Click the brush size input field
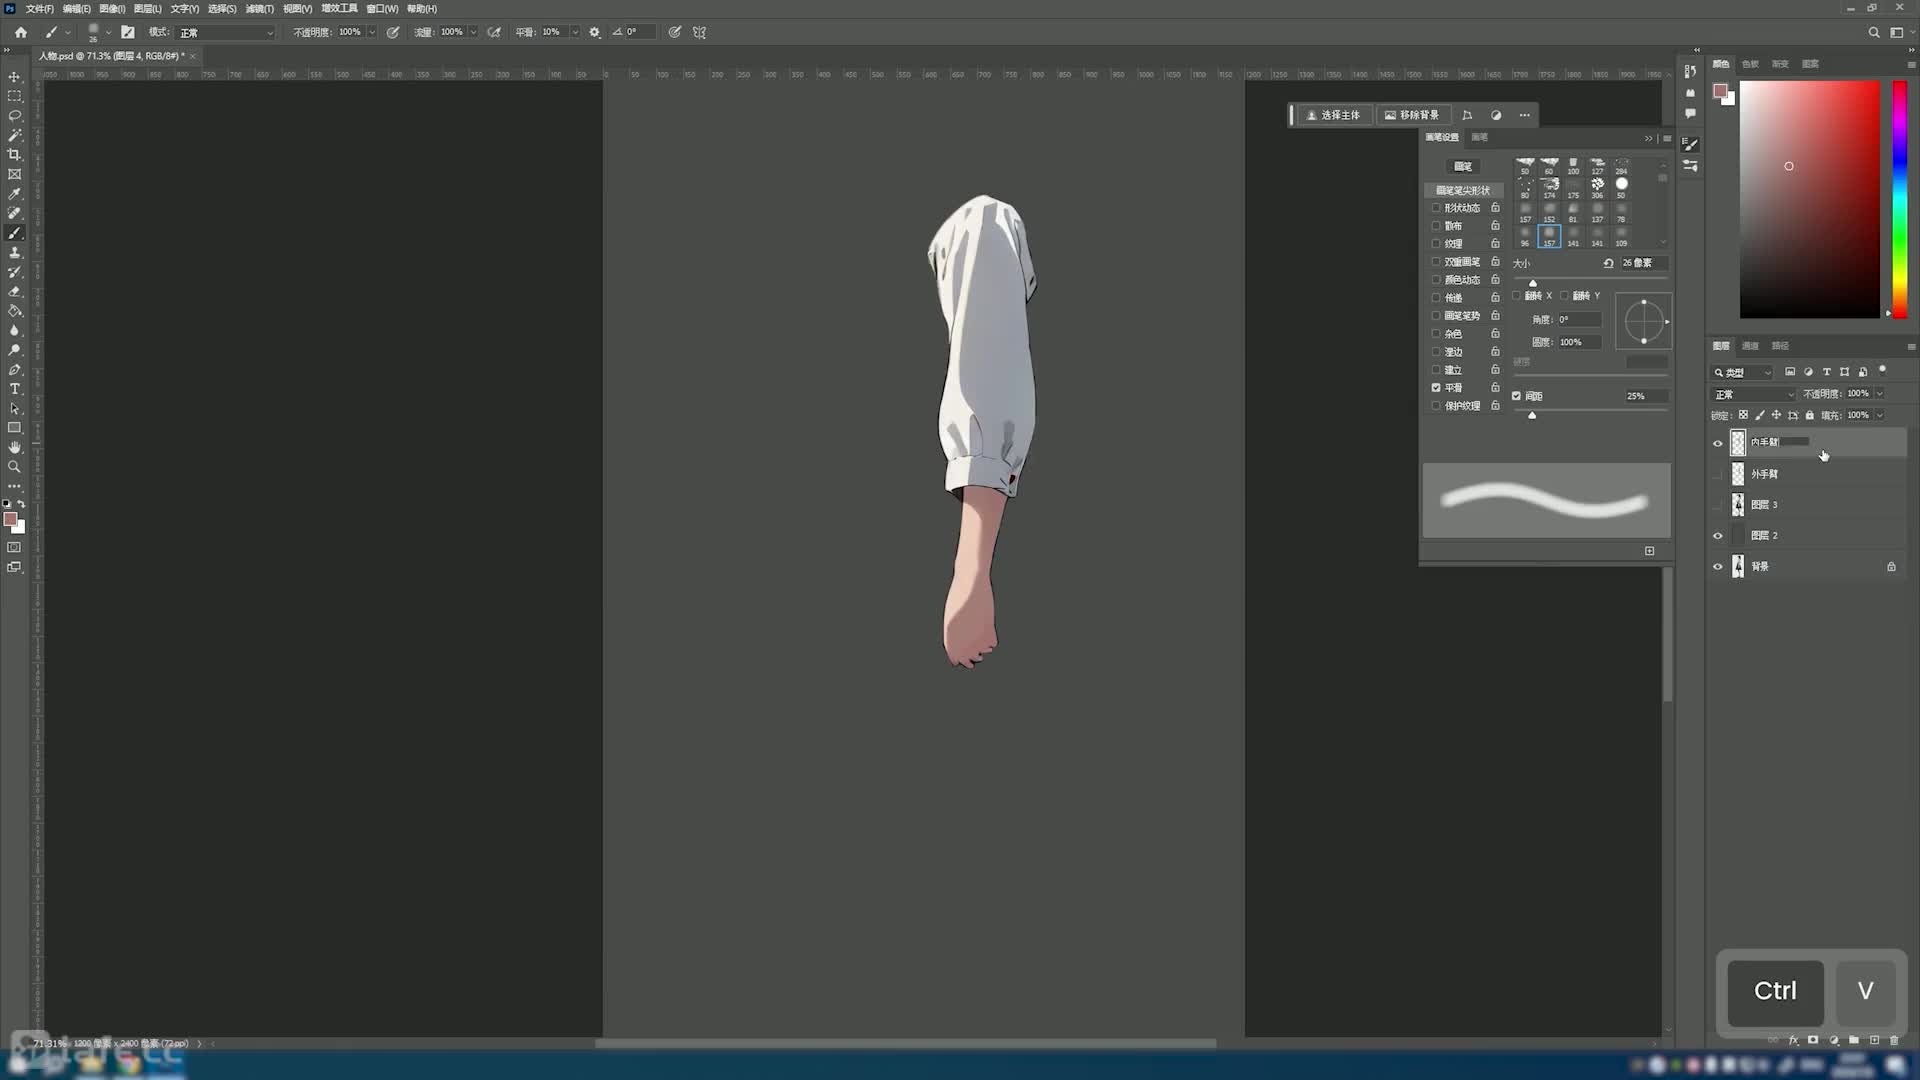Viewport: 1920px width, 1080px height. [x=1643, y=263]
